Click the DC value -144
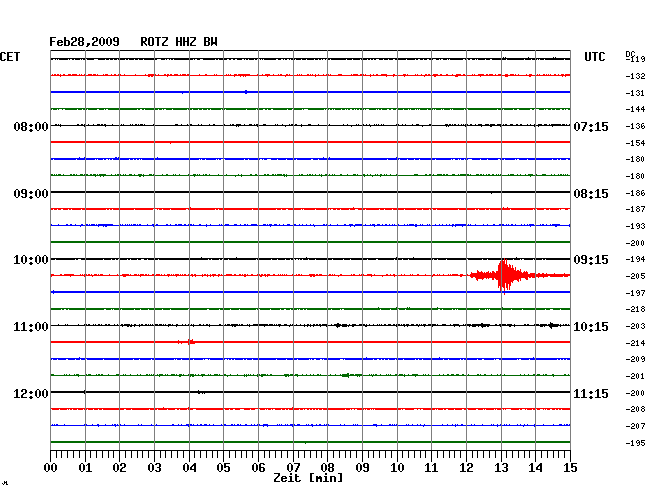The width and height of the screenshot is (650, 494). click(x=635, y=109)
